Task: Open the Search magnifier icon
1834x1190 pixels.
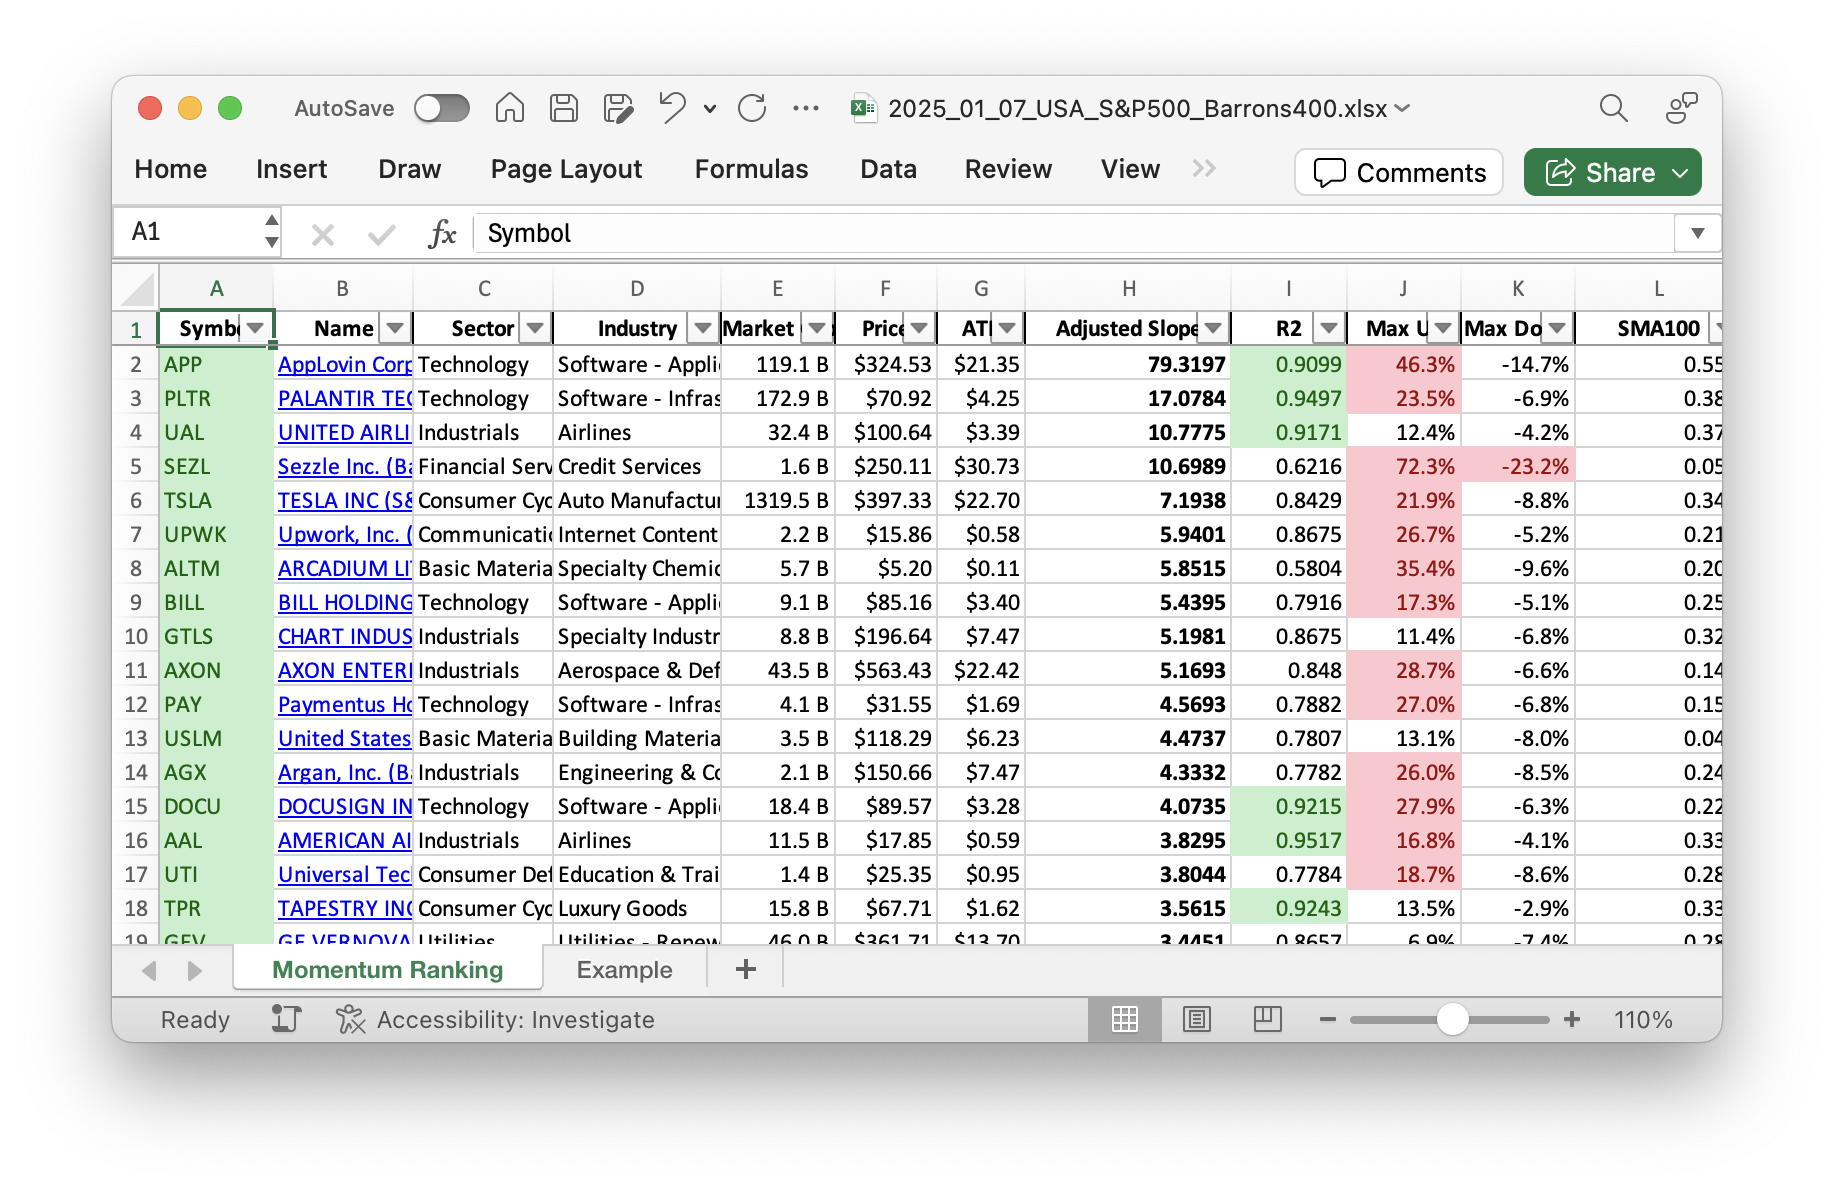Action: [1613, 108]
